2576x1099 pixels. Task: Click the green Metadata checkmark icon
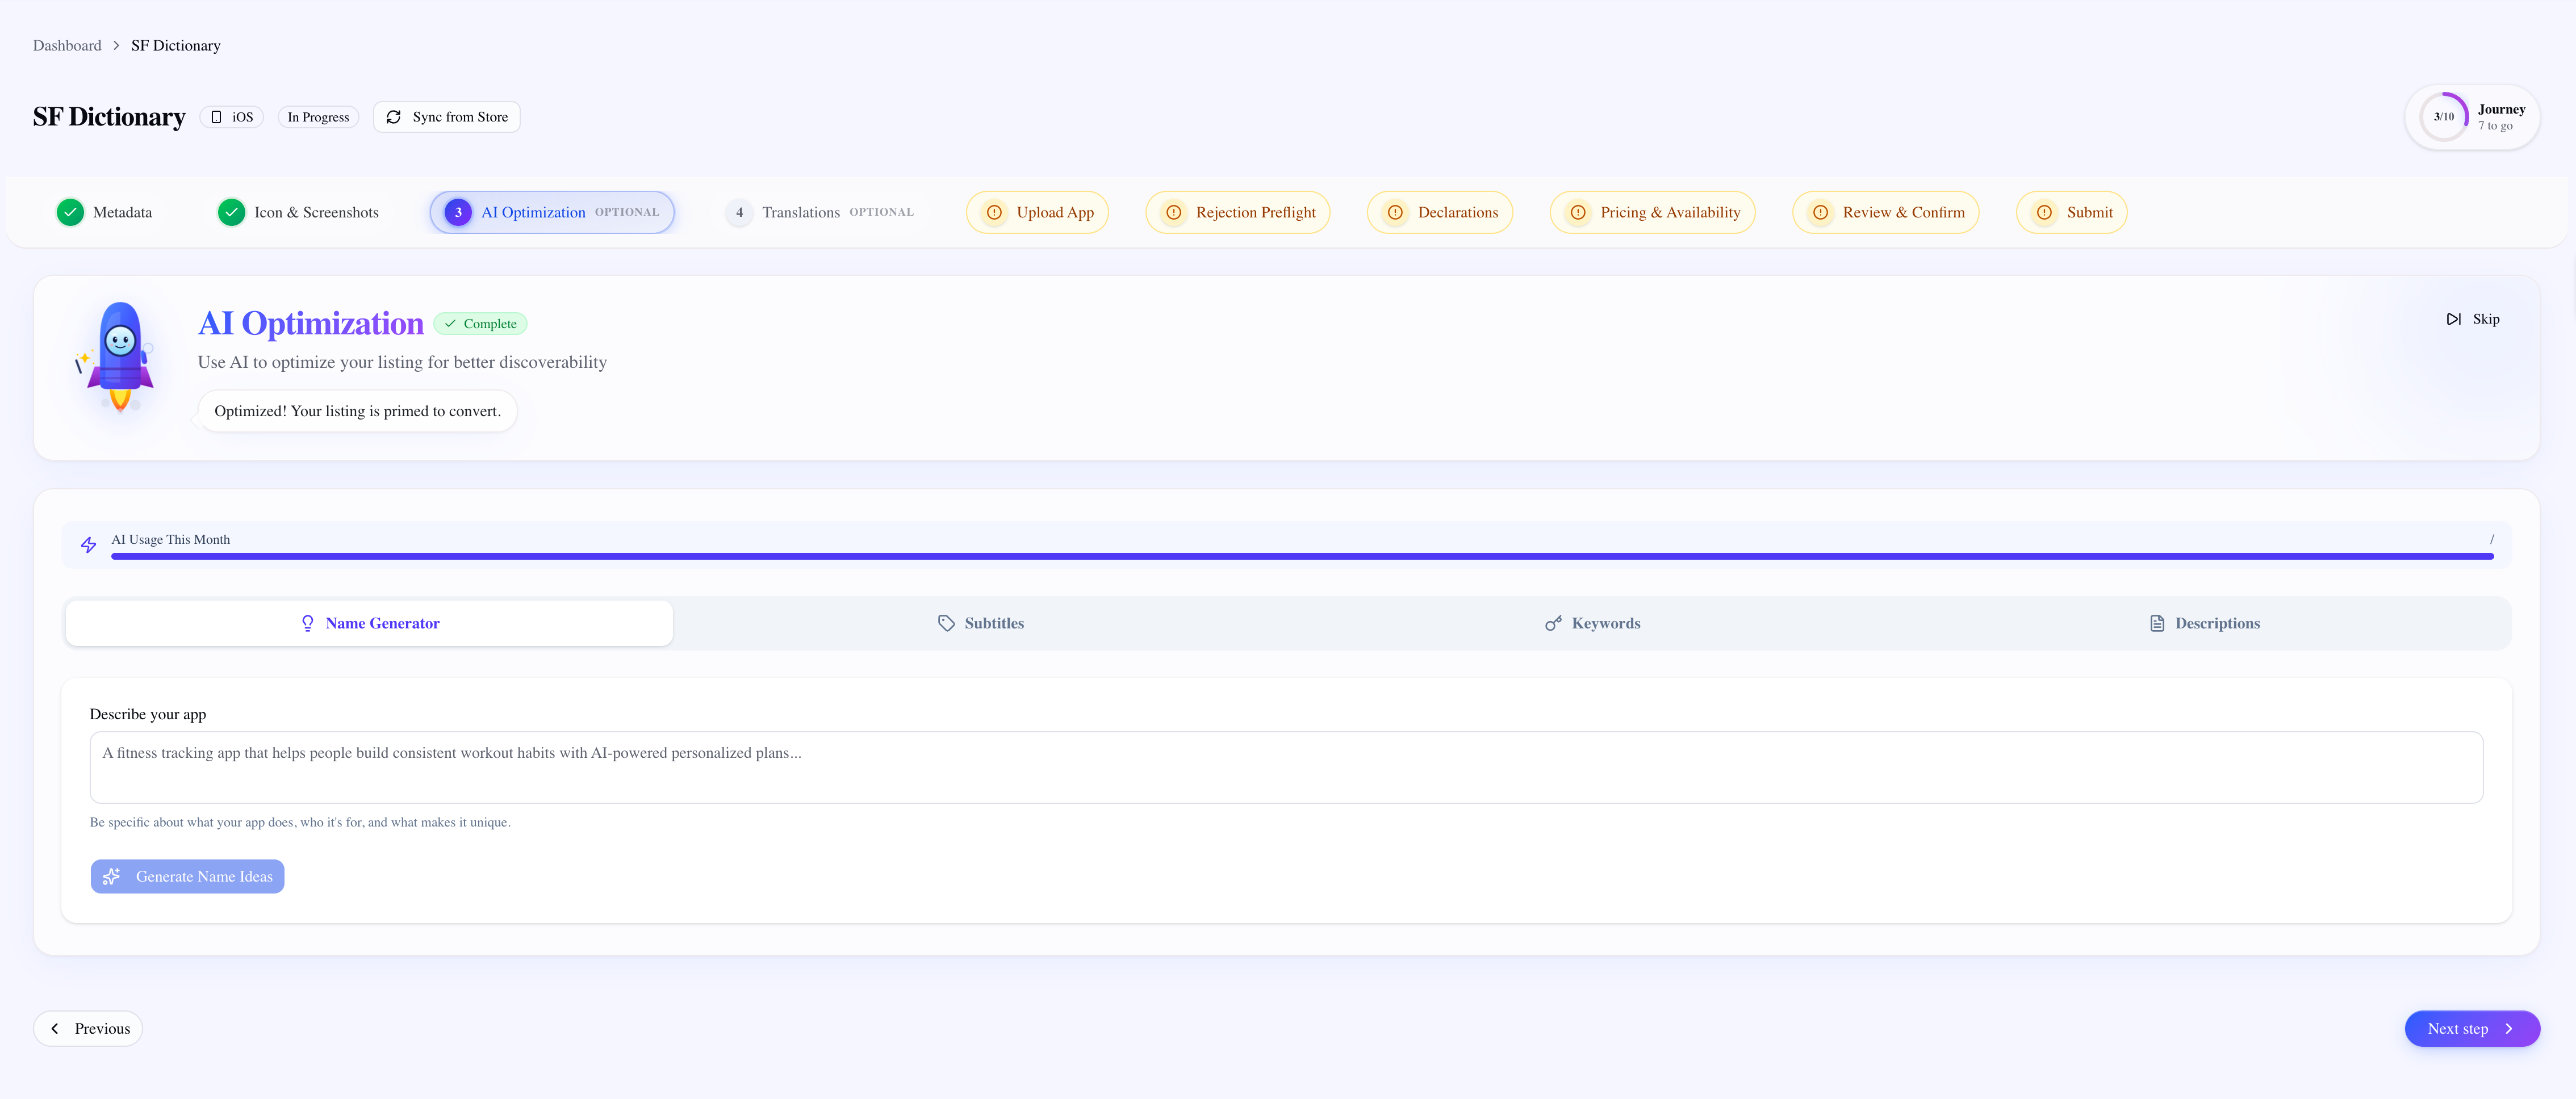[70, 212]
